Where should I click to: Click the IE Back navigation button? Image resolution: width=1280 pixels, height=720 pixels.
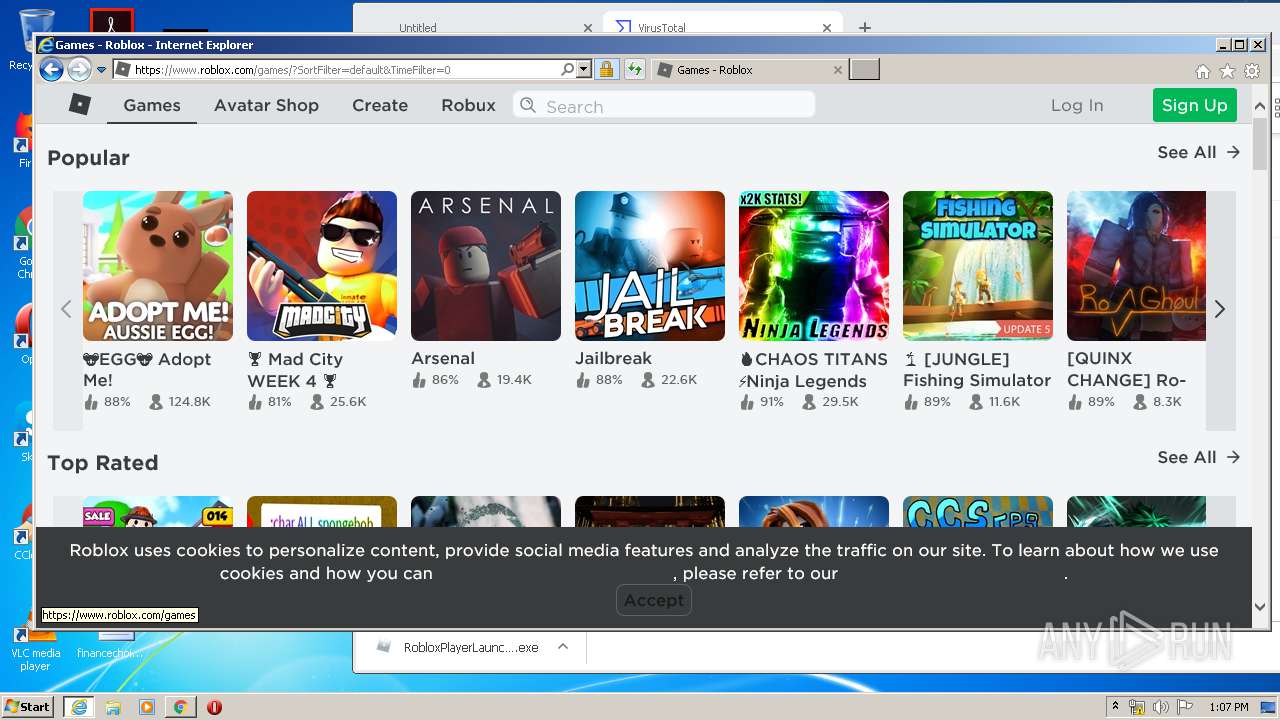point(51,69)
